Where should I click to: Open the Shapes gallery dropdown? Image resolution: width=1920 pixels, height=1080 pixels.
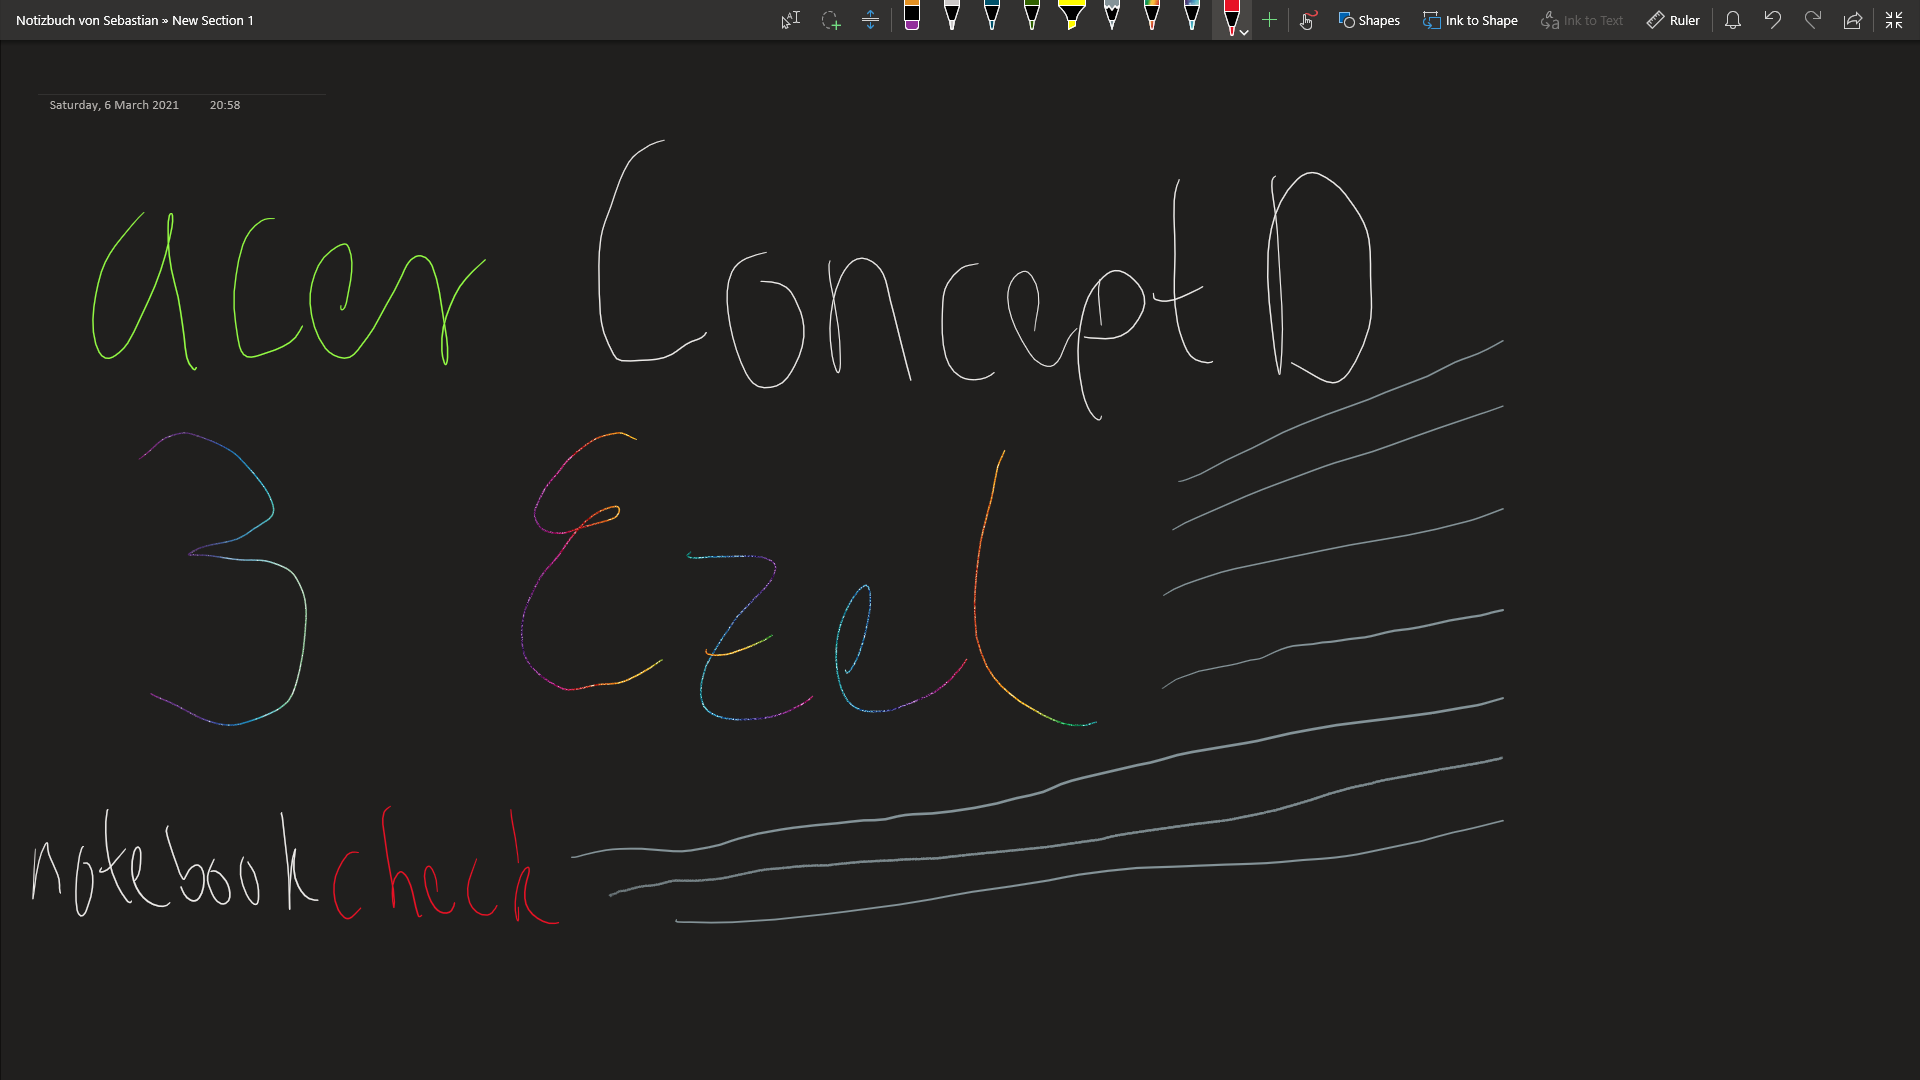(1369, 20)
